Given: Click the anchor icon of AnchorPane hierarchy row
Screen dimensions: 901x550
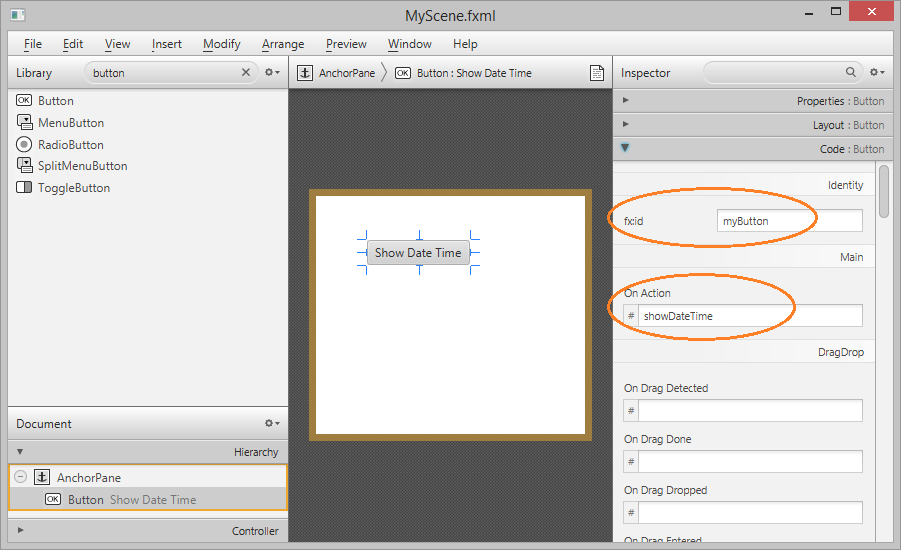Looking at the screenshot, I should tap(42, 477).
